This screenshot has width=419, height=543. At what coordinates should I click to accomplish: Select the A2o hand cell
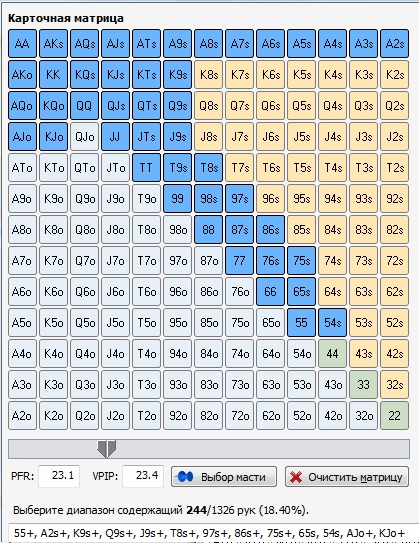pyautogui.click(x=23, y=416)
